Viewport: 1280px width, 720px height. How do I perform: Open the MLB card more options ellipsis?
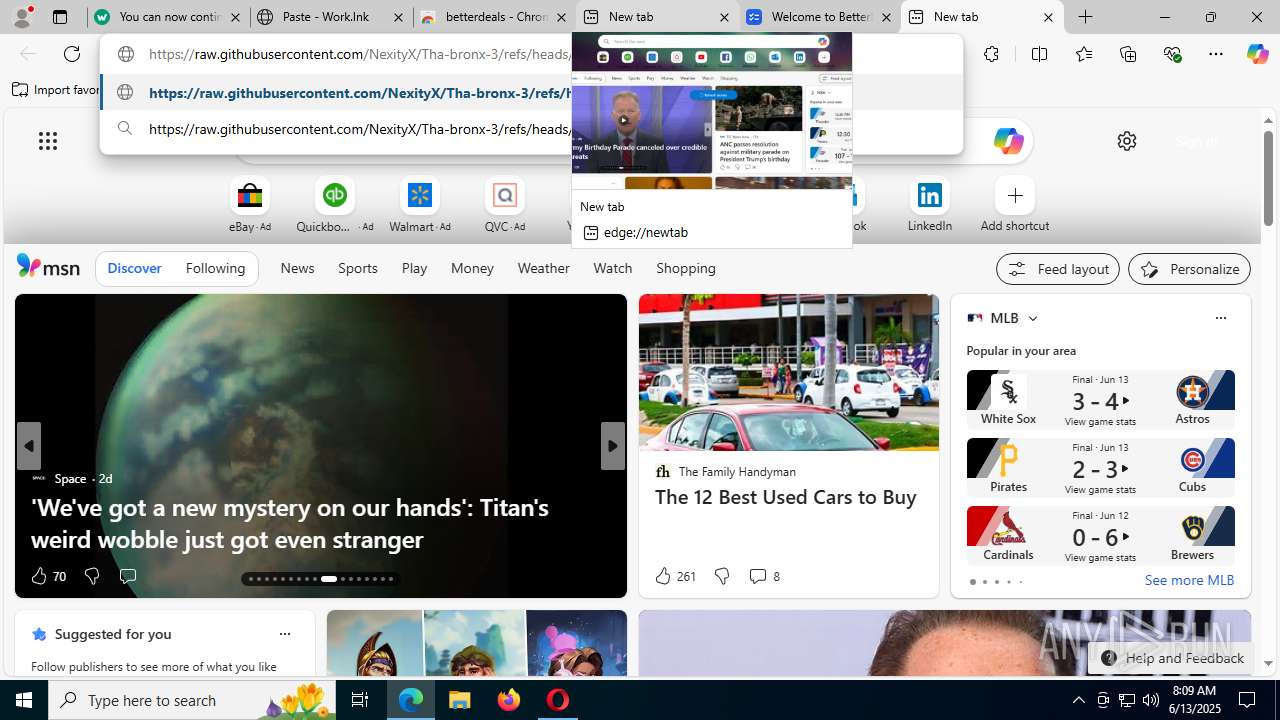point(1220,318)
